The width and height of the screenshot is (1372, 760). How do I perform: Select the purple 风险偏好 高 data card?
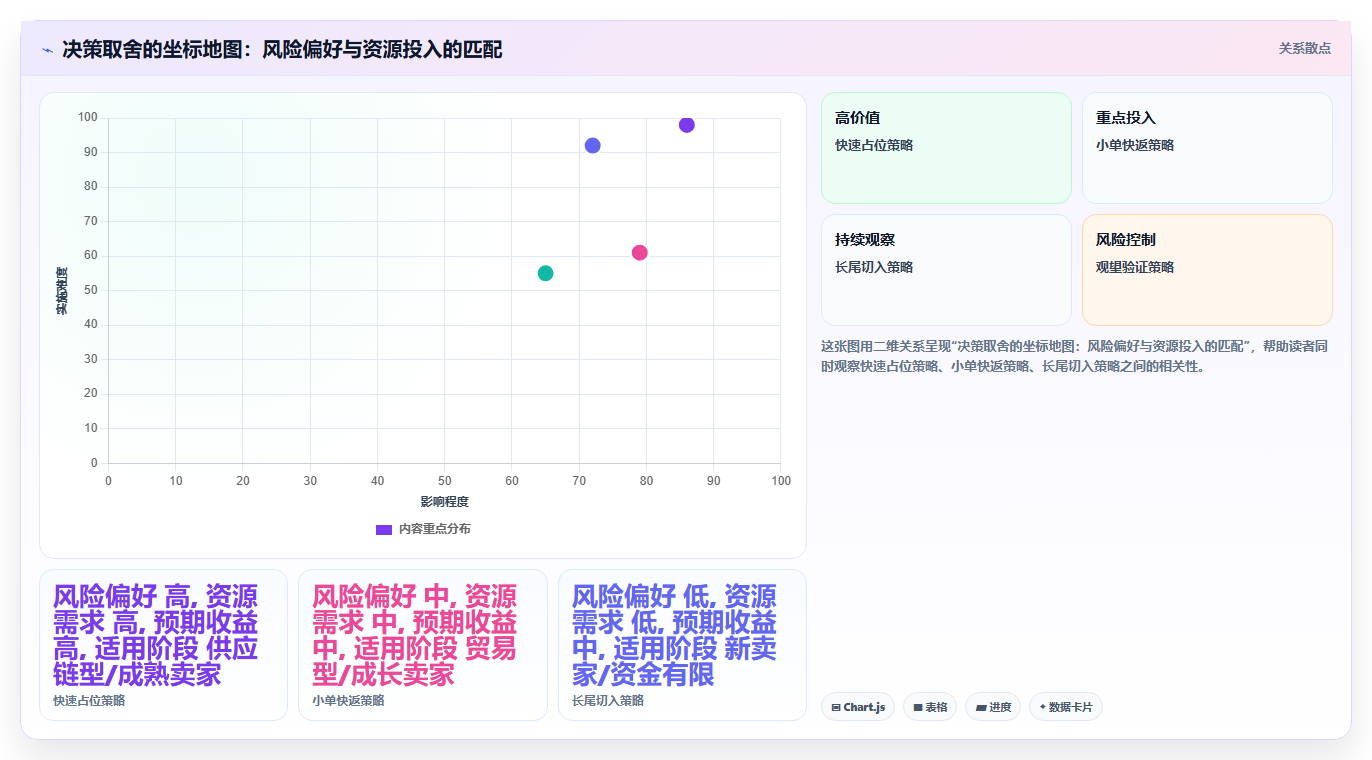pyautogui.click(x=163, y=645)
